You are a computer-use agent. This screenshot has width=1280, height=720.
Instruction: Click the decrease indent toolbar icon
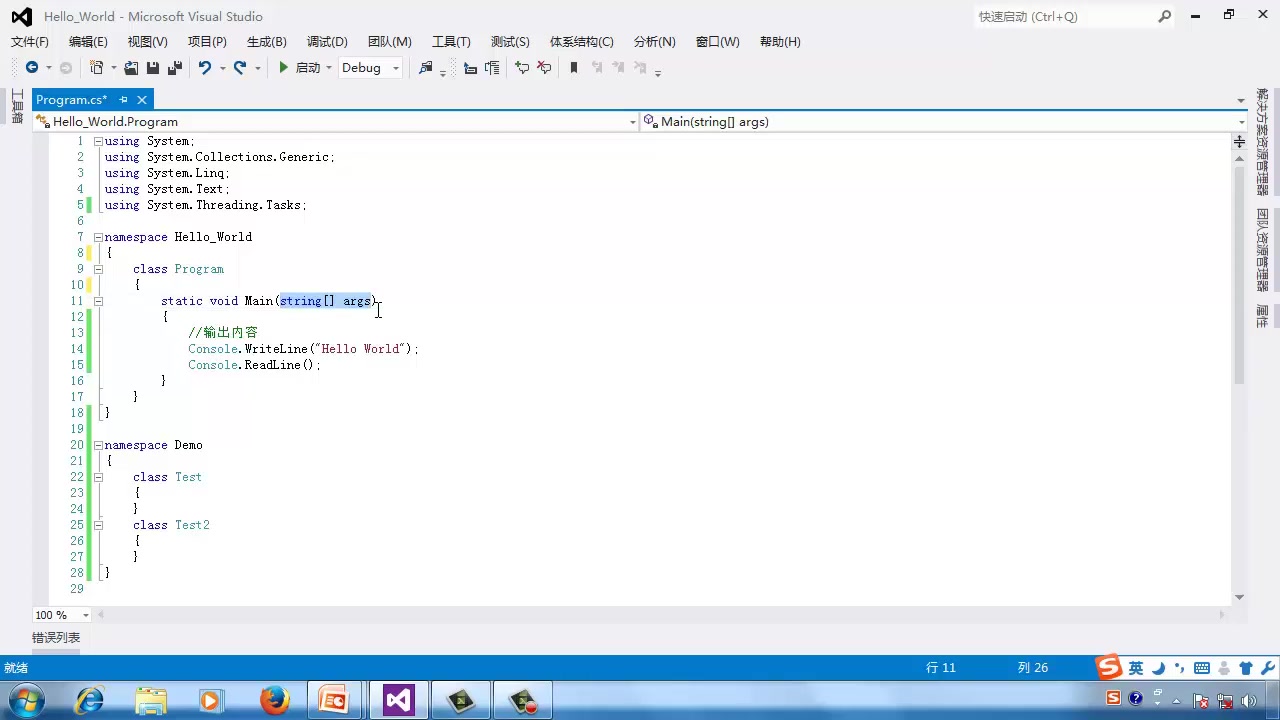470,68
